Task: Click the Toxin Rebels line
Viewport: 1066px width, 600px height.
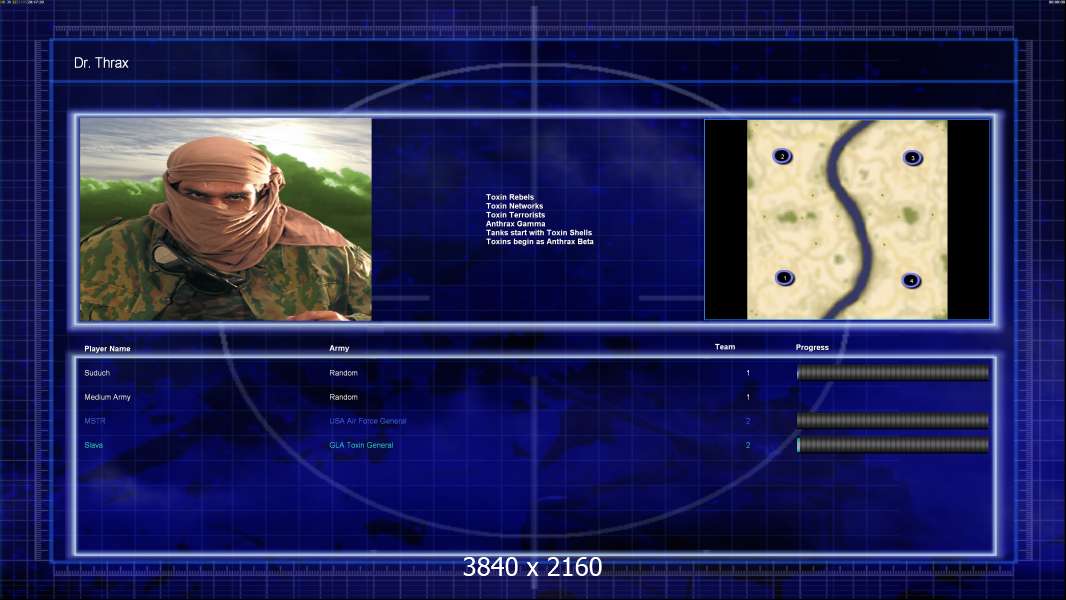Action: (510, 197)
